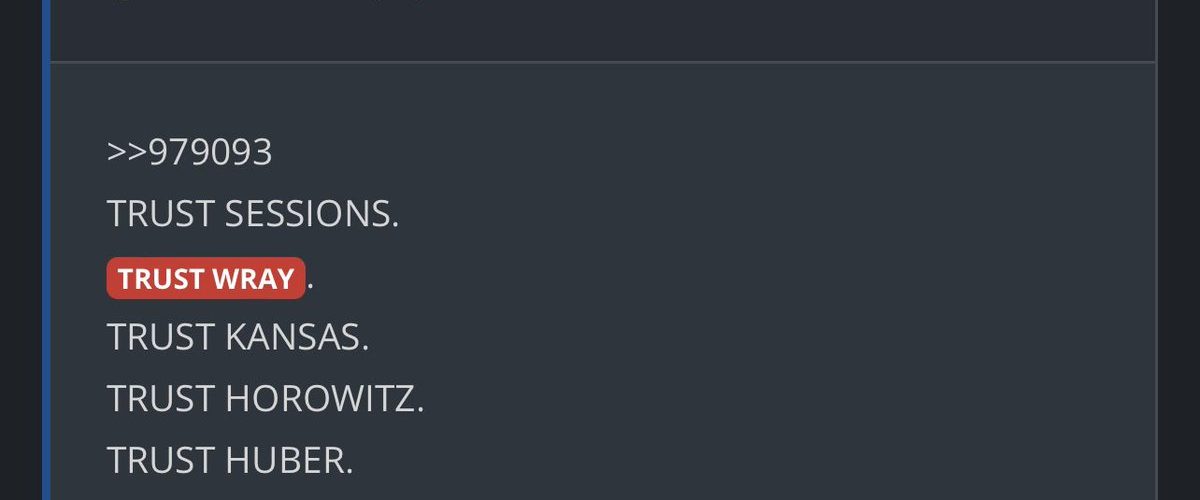Click the horizontal divider line above the post
This screenshot has width=1200, height=500.
click(x=600, y=62)
